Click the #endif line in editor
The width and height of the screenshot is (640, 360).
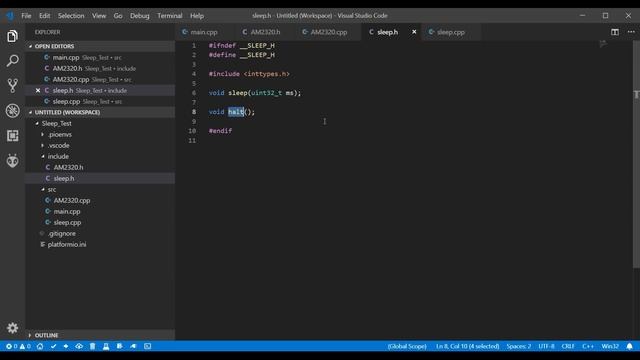pyautogui.click(x=220, y=131)
